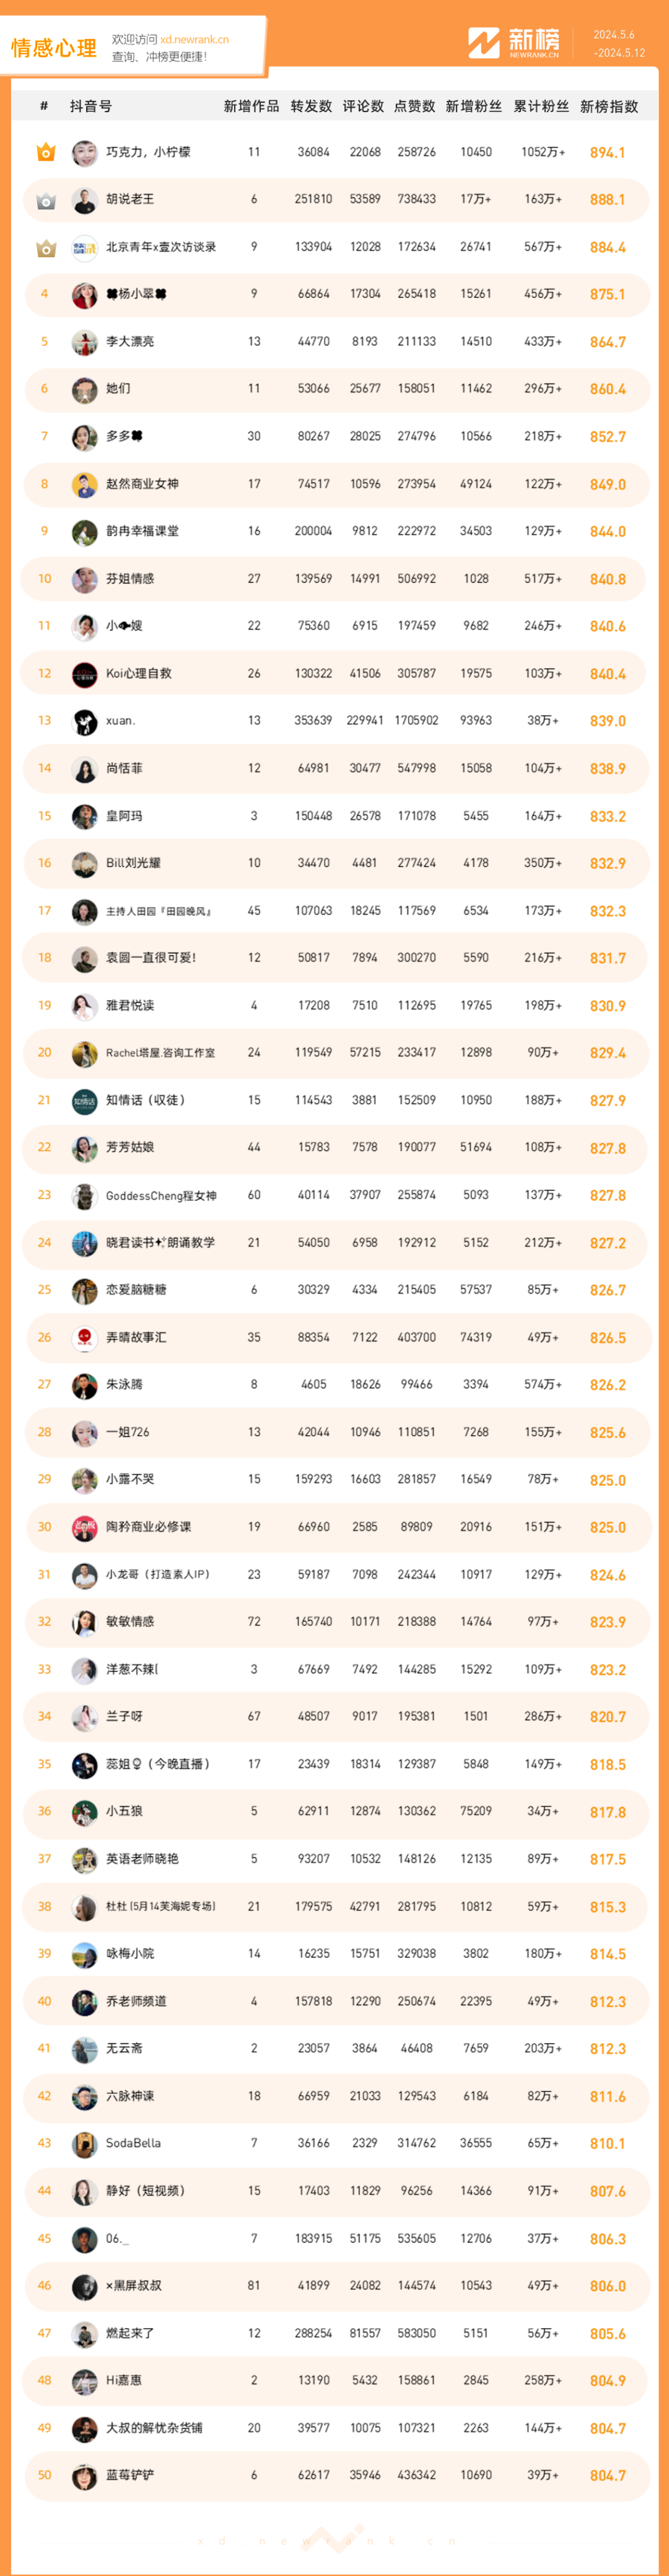The height and width of the screenshot is (2576, 669).
Task: Sort by 点赞数 column header
Action: point(415,106)
